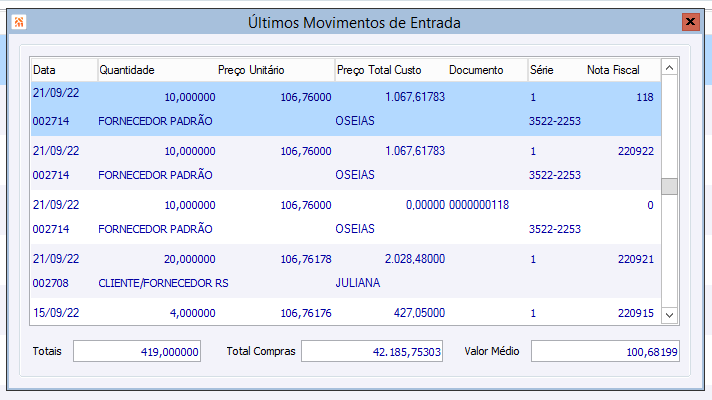Click the Total Compras label

pyautogui.click(x=261, y=351)
